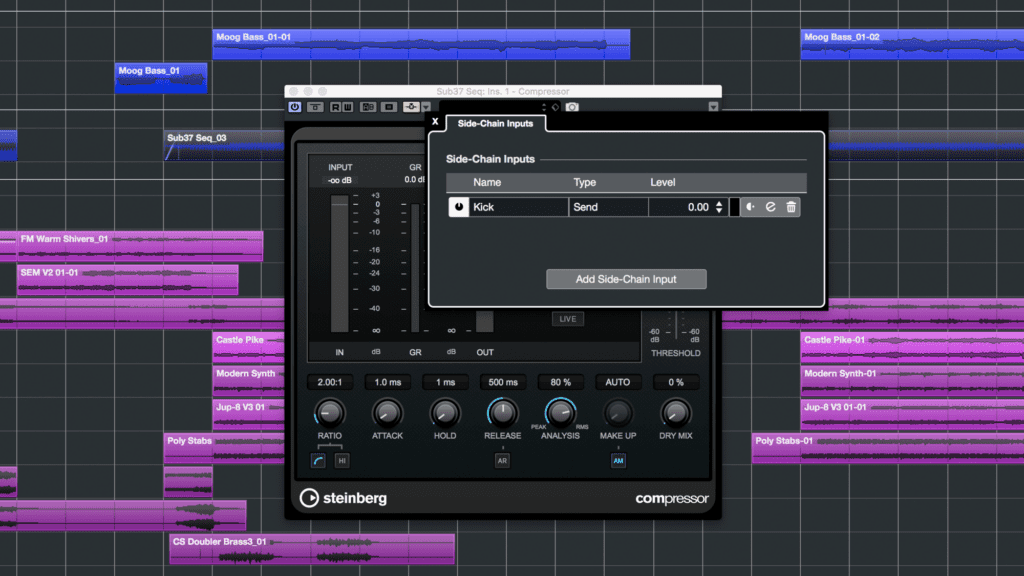Click the 2.00:1 ratio value field
This screenshot has height=576, width=1024.
pyautogui.click(x=330, y=382)
